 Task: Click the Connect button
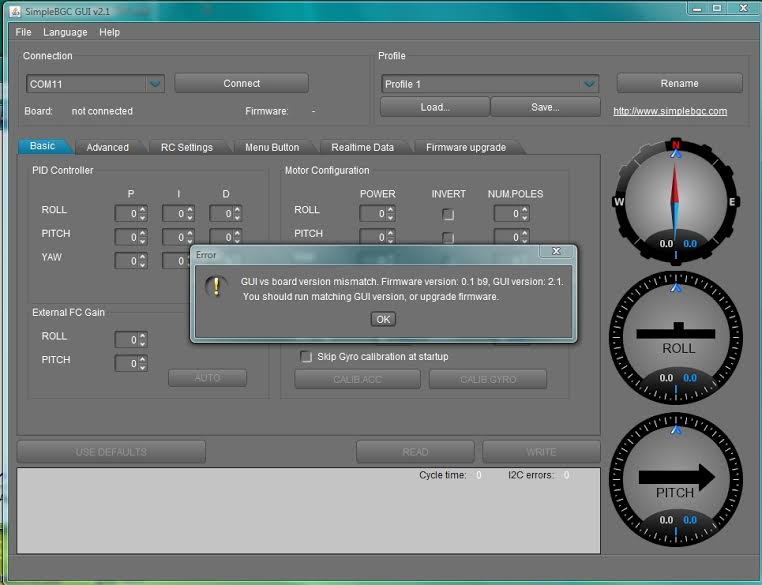241,84
